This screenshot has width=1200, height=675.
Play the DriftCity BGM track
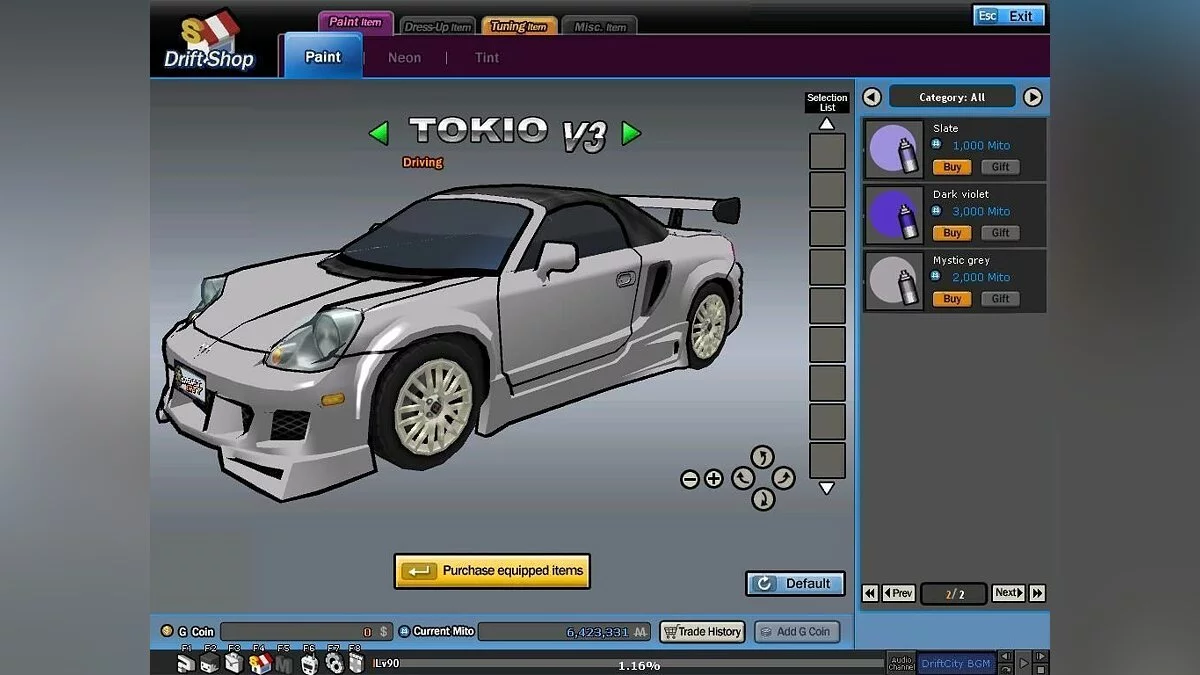pos(1024,663)
